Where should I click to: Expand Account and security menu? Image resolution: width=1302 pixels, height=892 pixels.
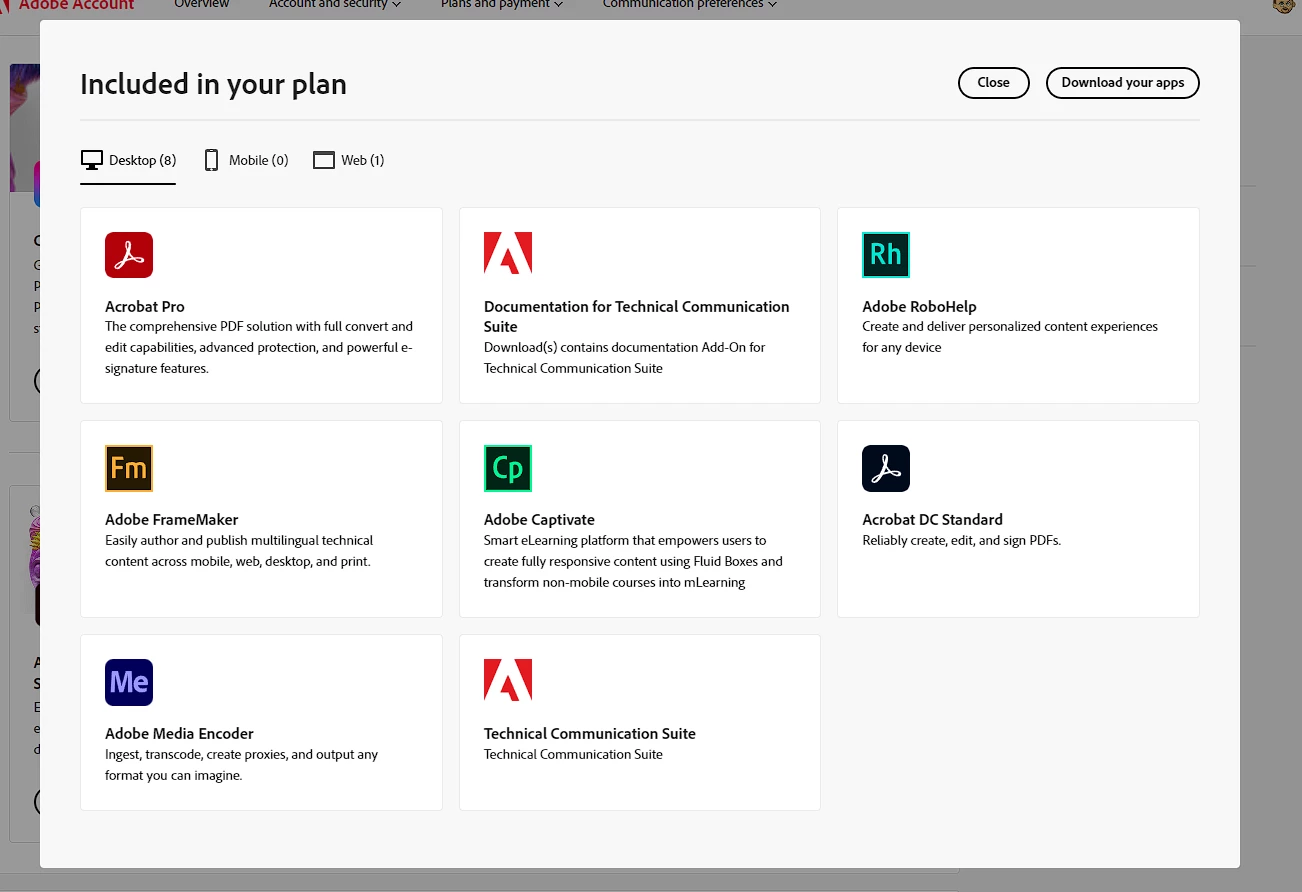[335, 4]
